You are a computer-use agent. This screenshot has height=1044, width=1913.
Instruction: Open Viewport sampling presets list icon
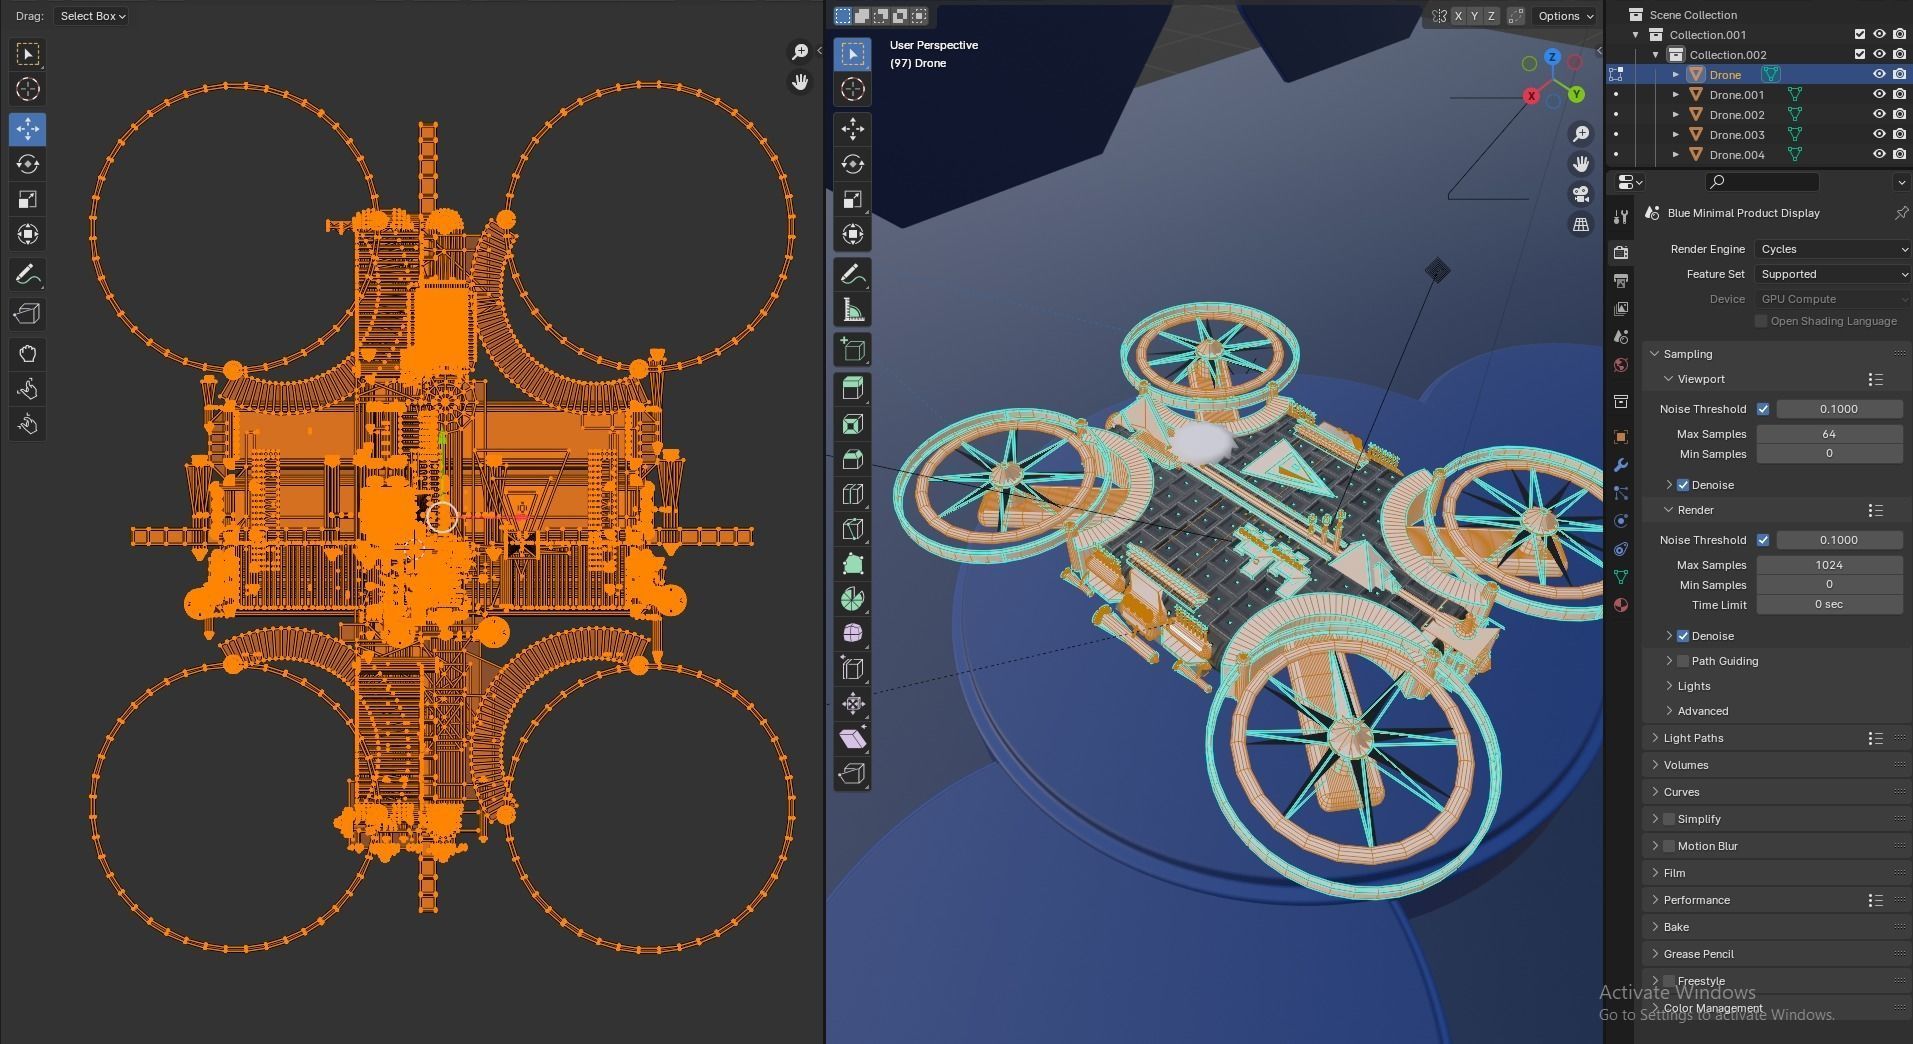click(x=1875, y=379)
